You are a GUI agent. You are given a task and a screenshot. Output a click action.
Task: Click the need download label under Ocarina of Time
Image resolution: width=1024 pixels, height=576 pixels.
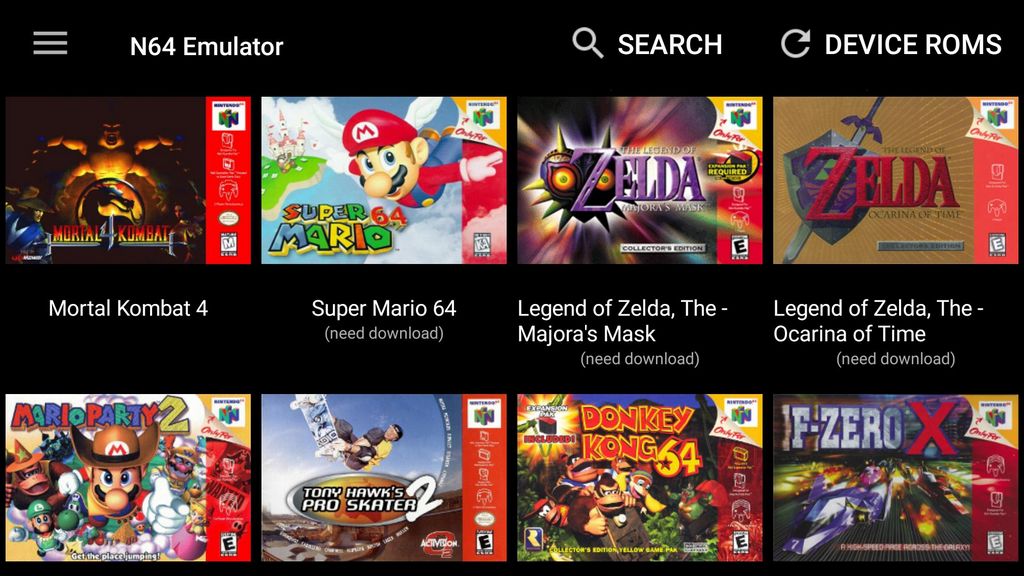(x=895, y=356)
